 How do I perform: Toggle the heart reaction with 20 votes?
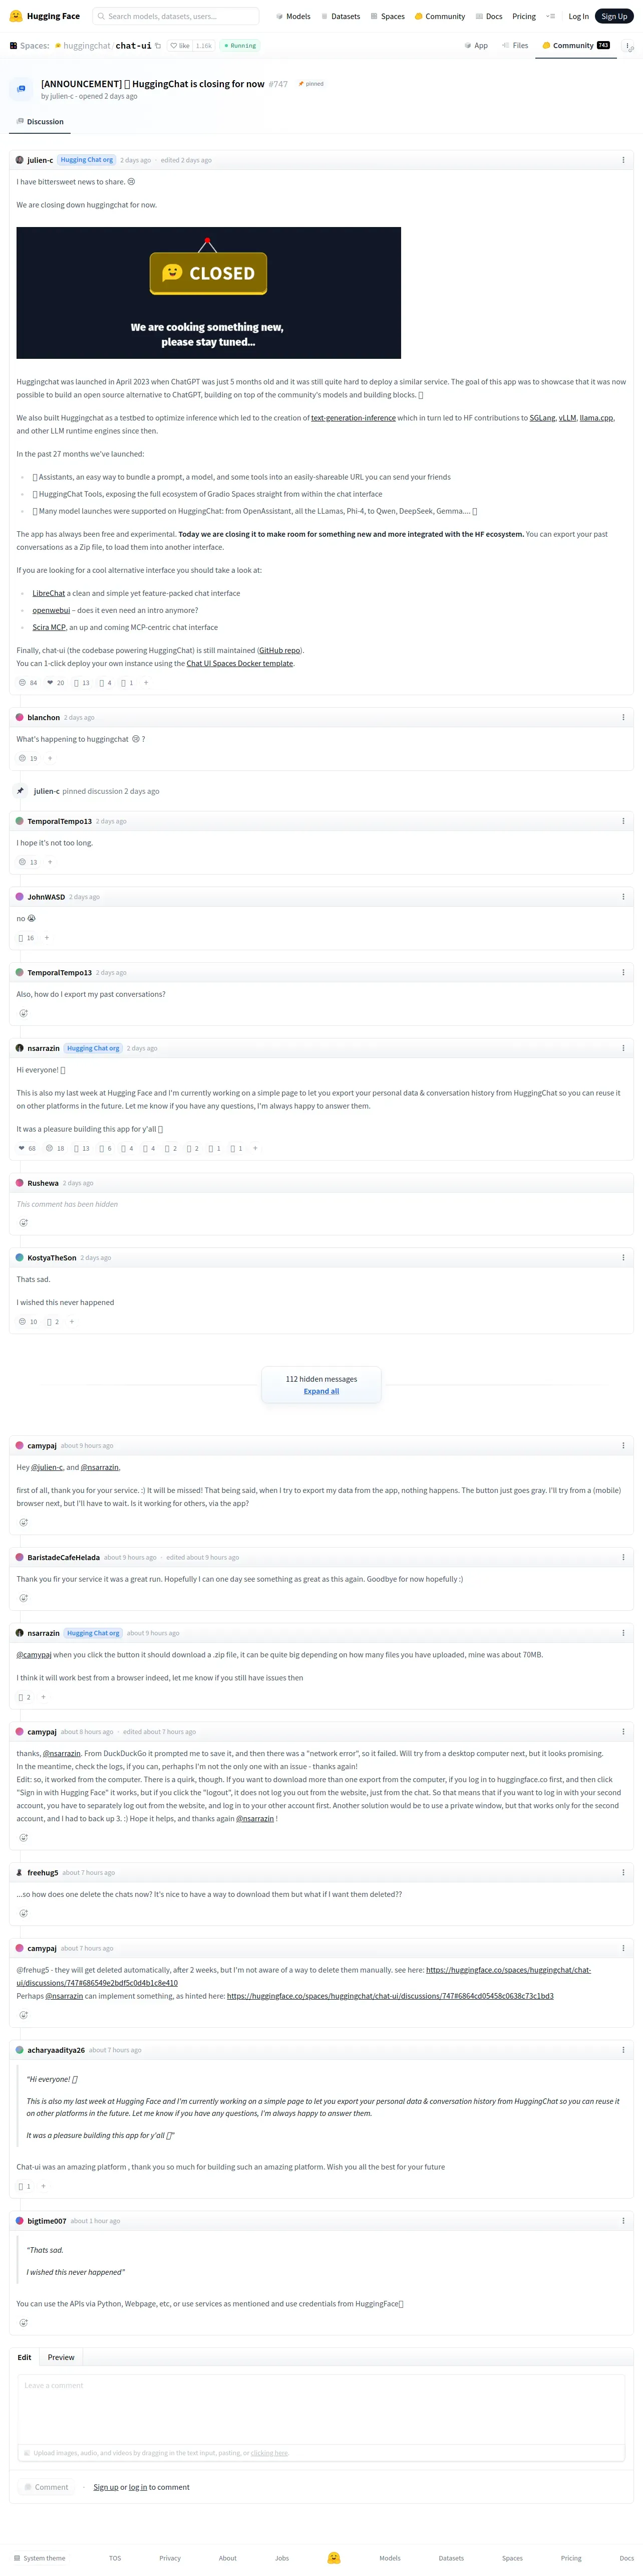tap(56, 683)
